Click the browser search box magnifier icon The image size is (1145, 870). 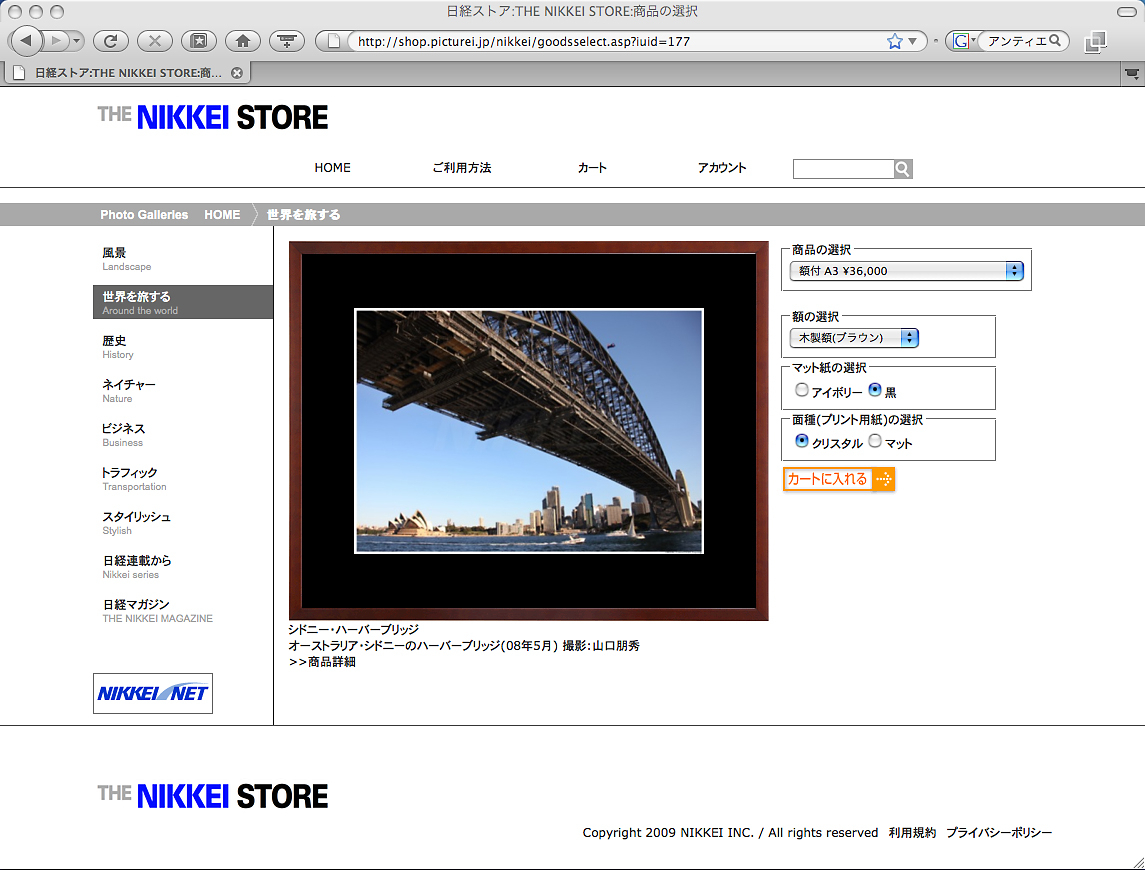(1054, 41)
